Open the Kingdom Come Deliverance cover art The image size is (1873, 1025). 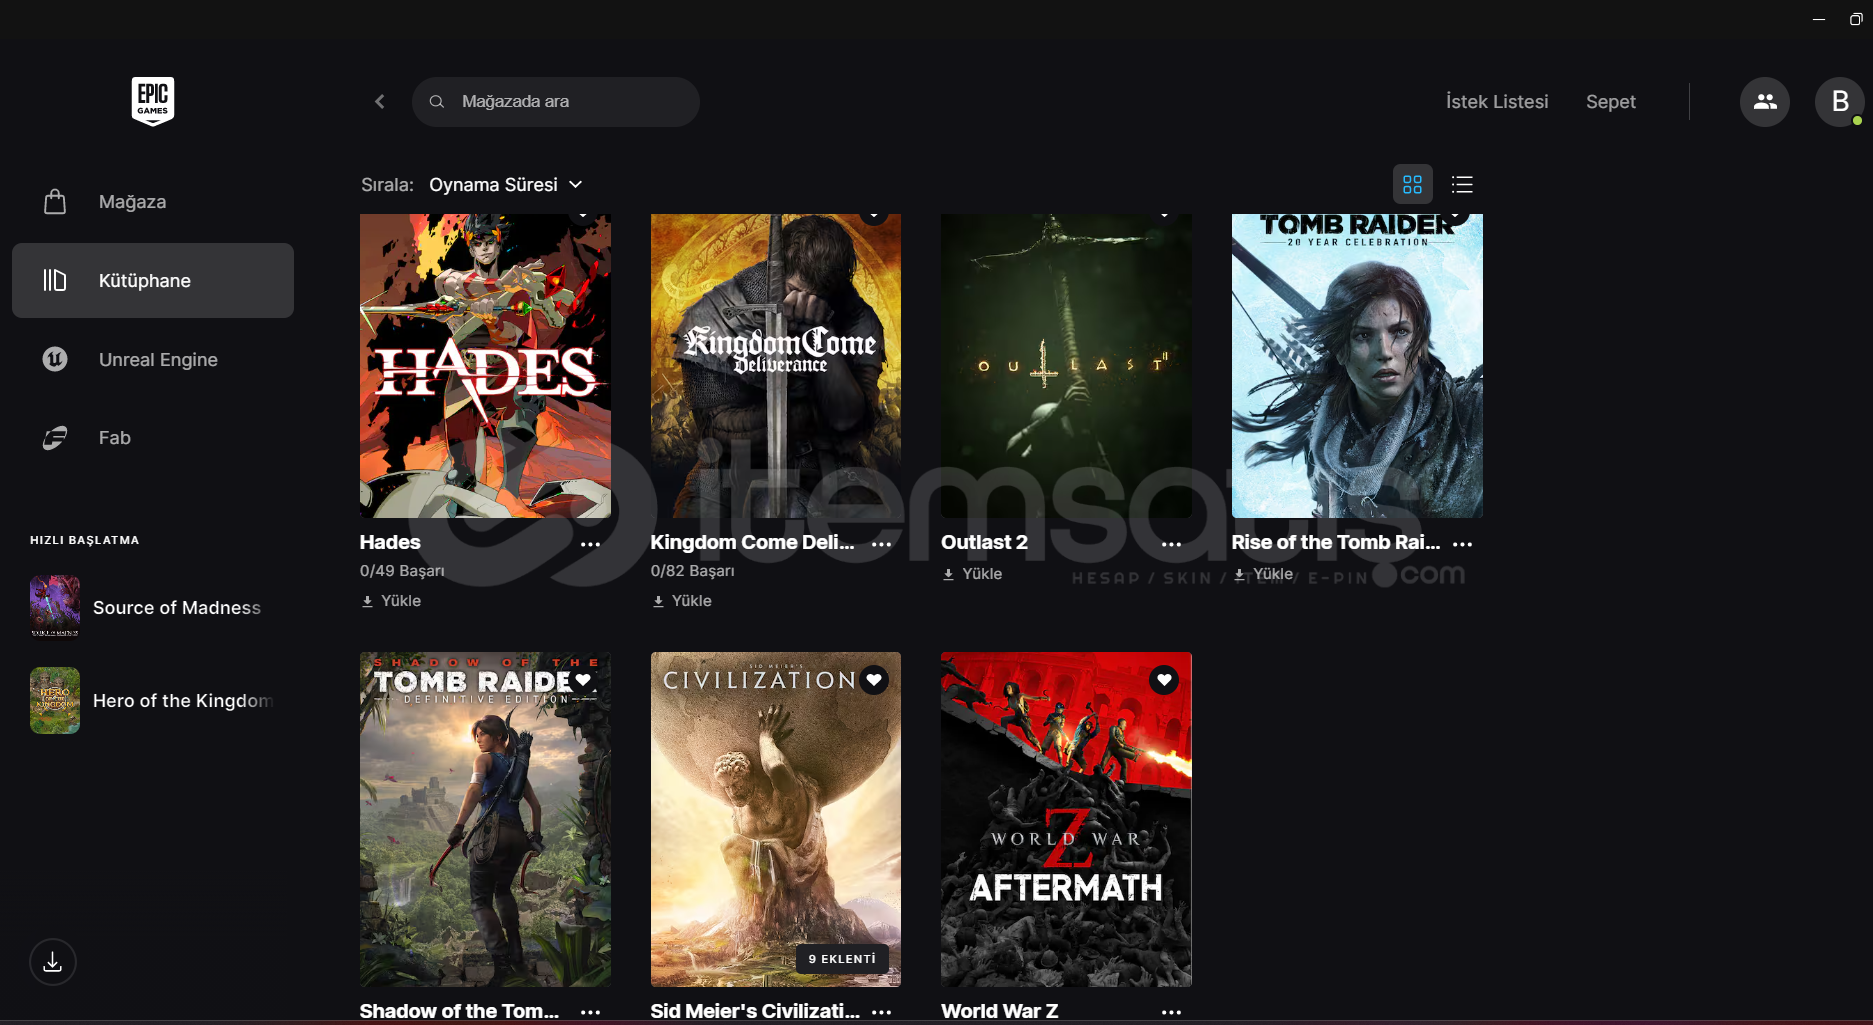coord(776,366)
